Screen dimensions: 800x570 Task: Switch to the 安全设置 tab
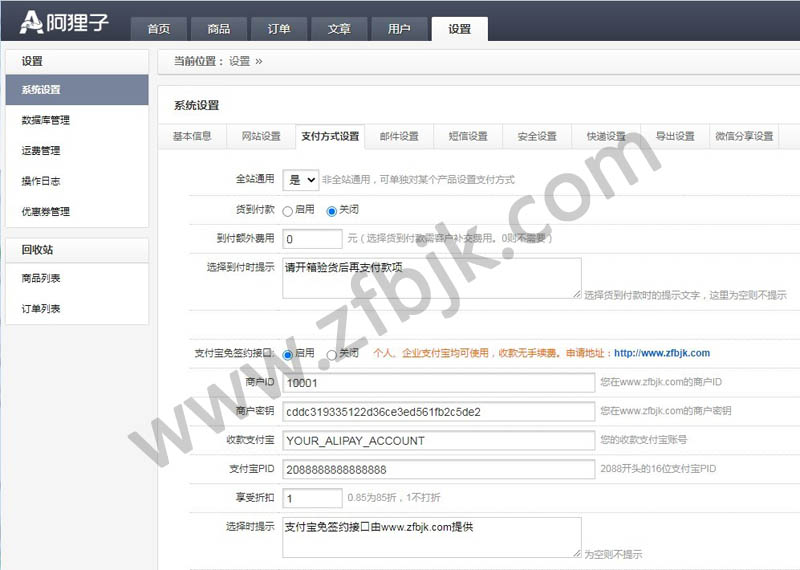[x=537, y=136]
